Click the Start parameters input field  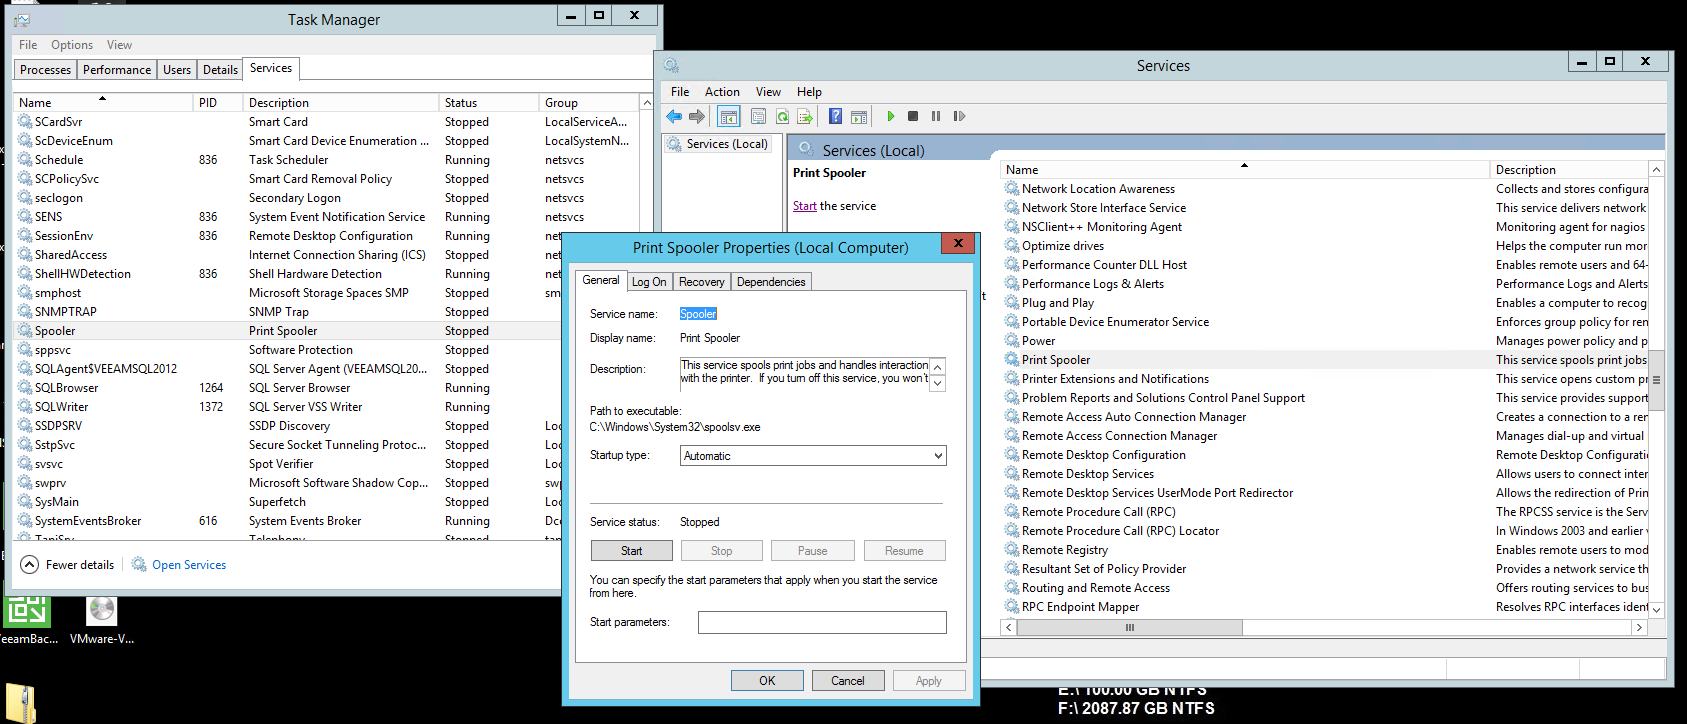click(821, 623)
